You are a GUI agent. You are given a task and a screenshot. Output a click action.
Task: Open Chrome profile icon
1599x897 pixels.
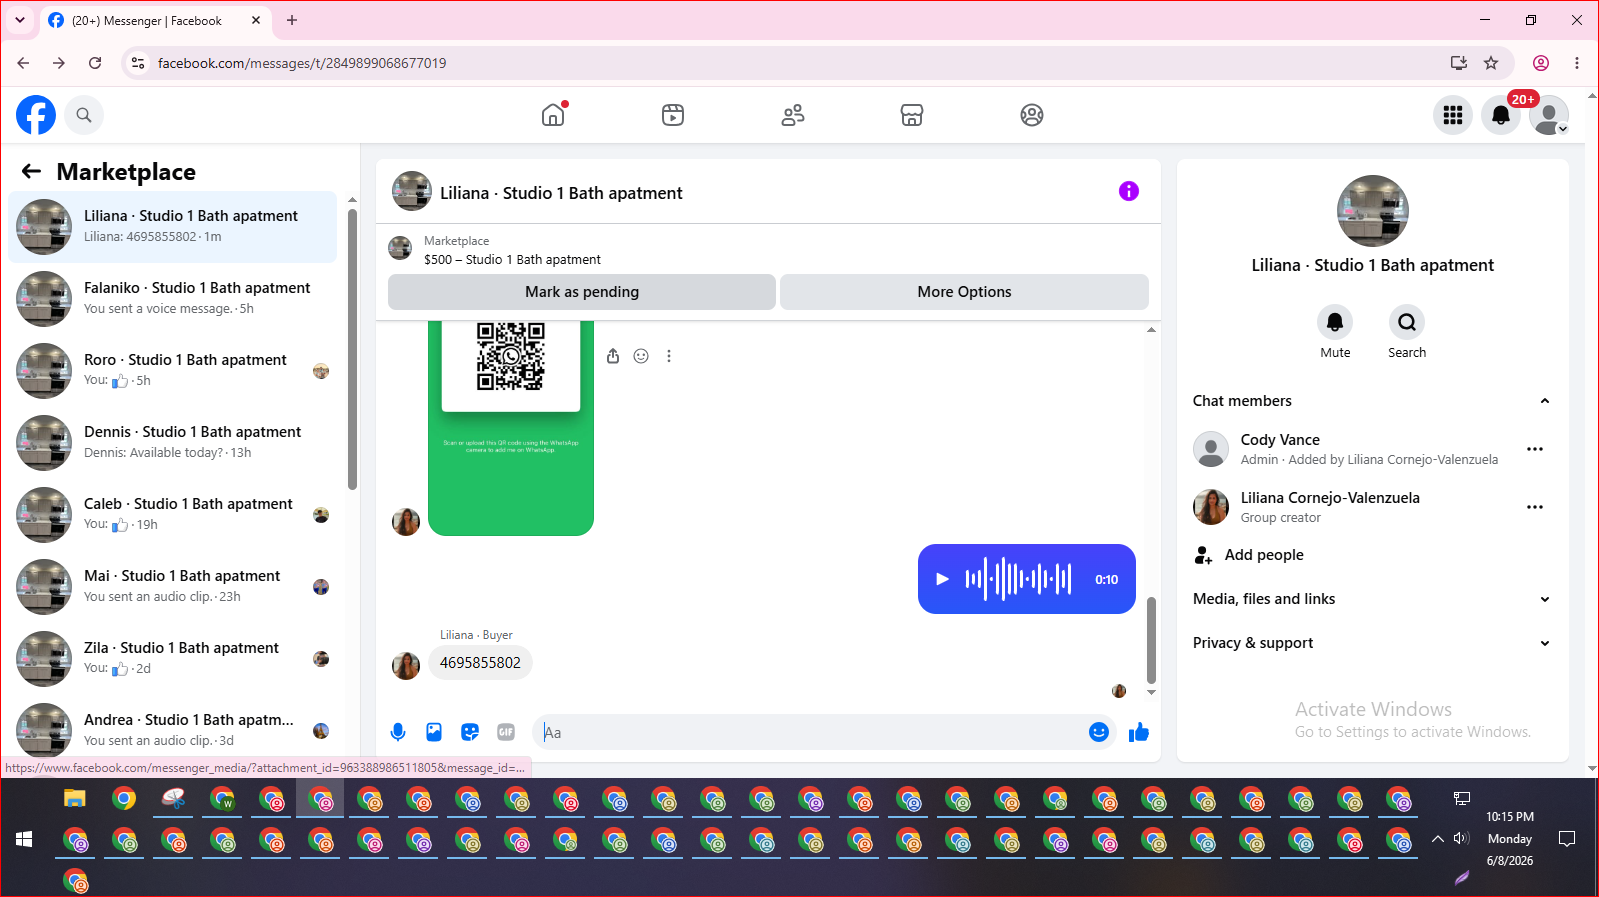(1541, 63)
